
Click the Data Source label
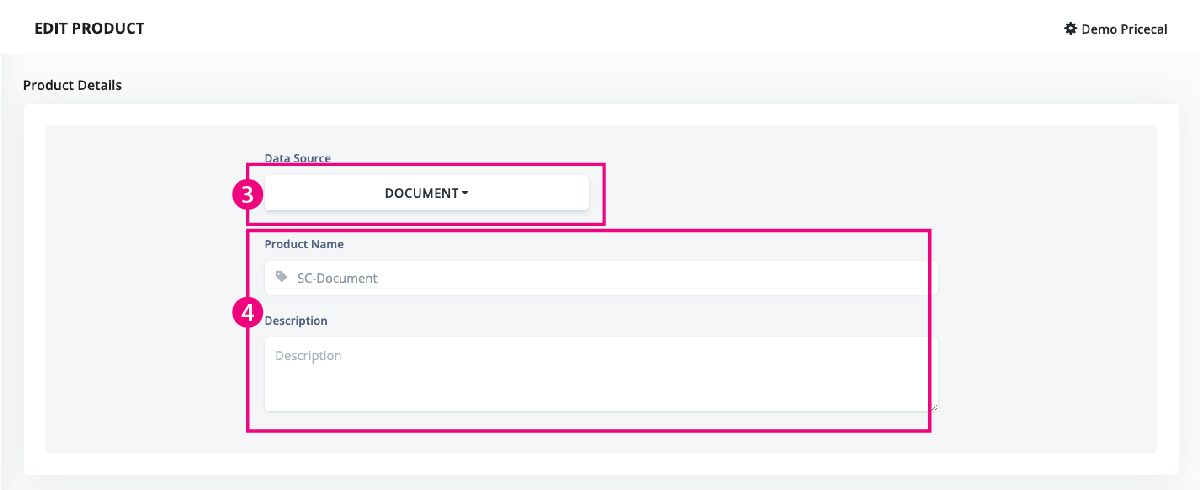(x=298, y=158)
